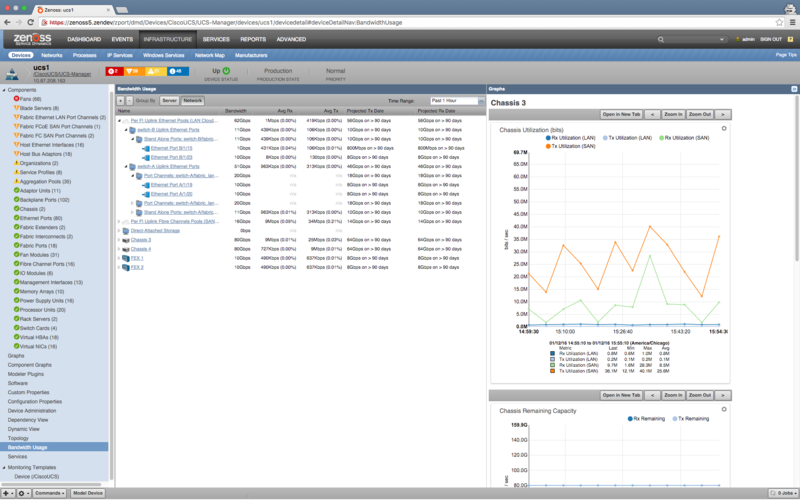Open the EVENTS menu tab
Image resolution: width=800 pixels, height=500 pixels.
tap(122, 39)
